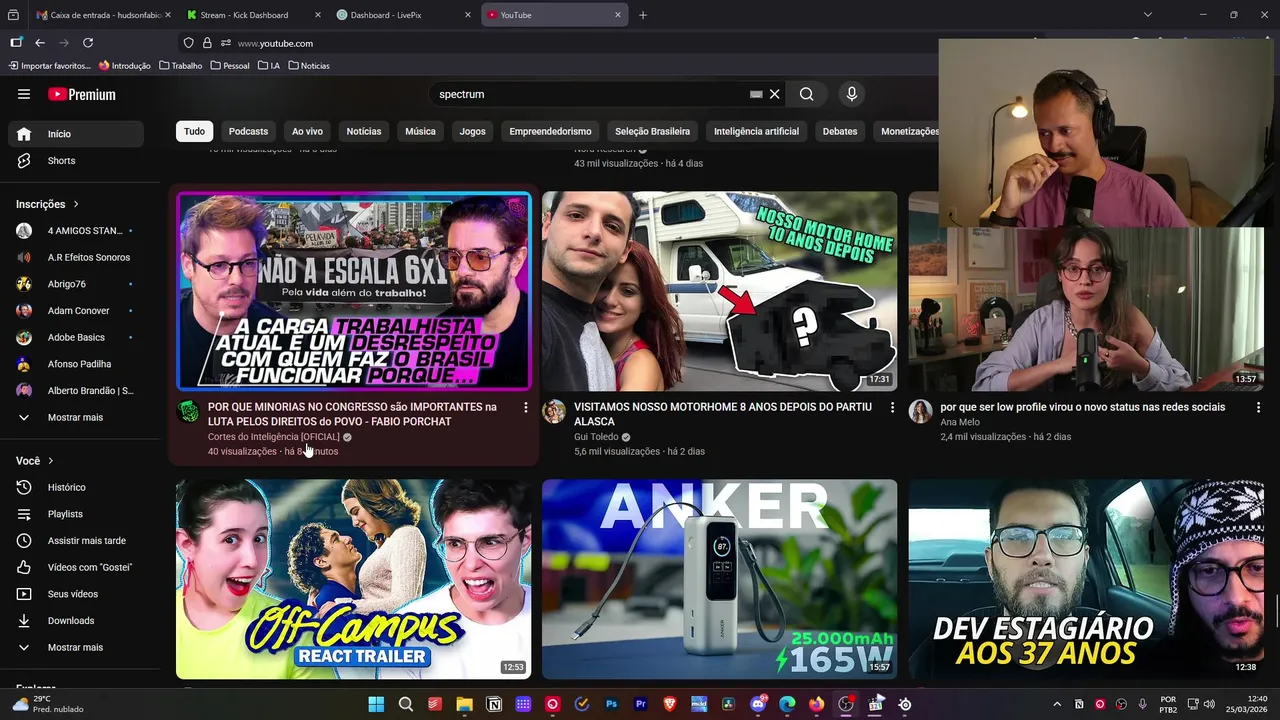Select the Tudo filter chip
The width and height of the screenshot is (1280, 720).
(194, 131)
